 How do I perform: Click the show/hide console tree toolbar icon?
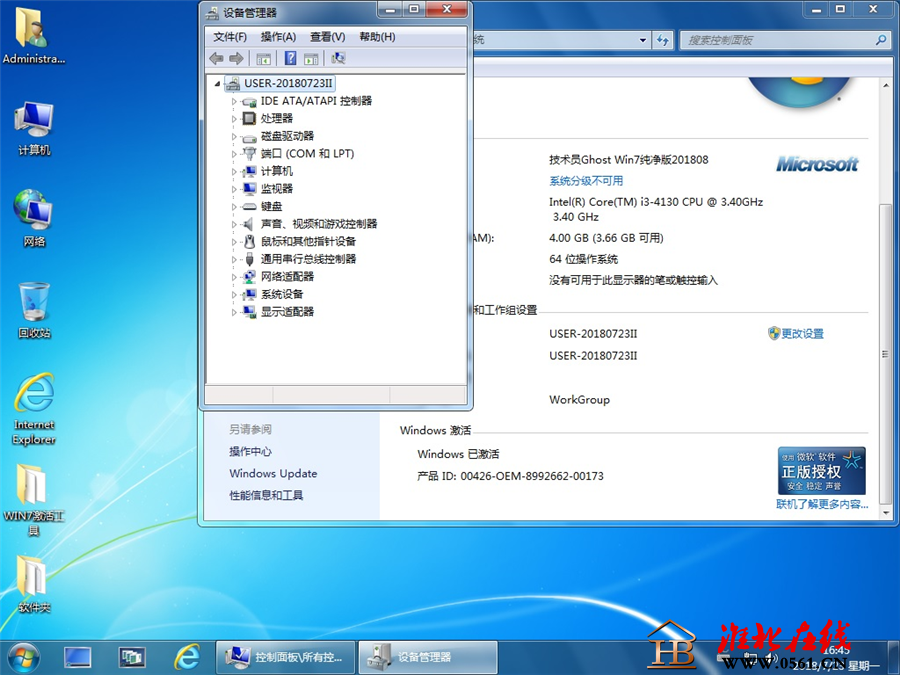263,58
